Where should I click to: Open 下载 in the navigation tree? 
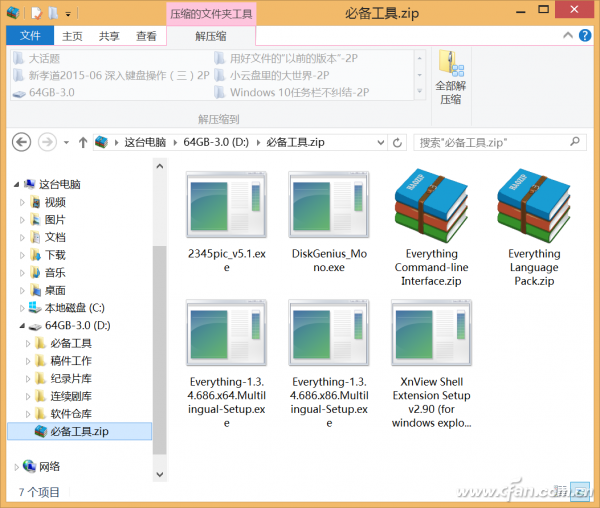pyautogui.click(x=55, y=255)
